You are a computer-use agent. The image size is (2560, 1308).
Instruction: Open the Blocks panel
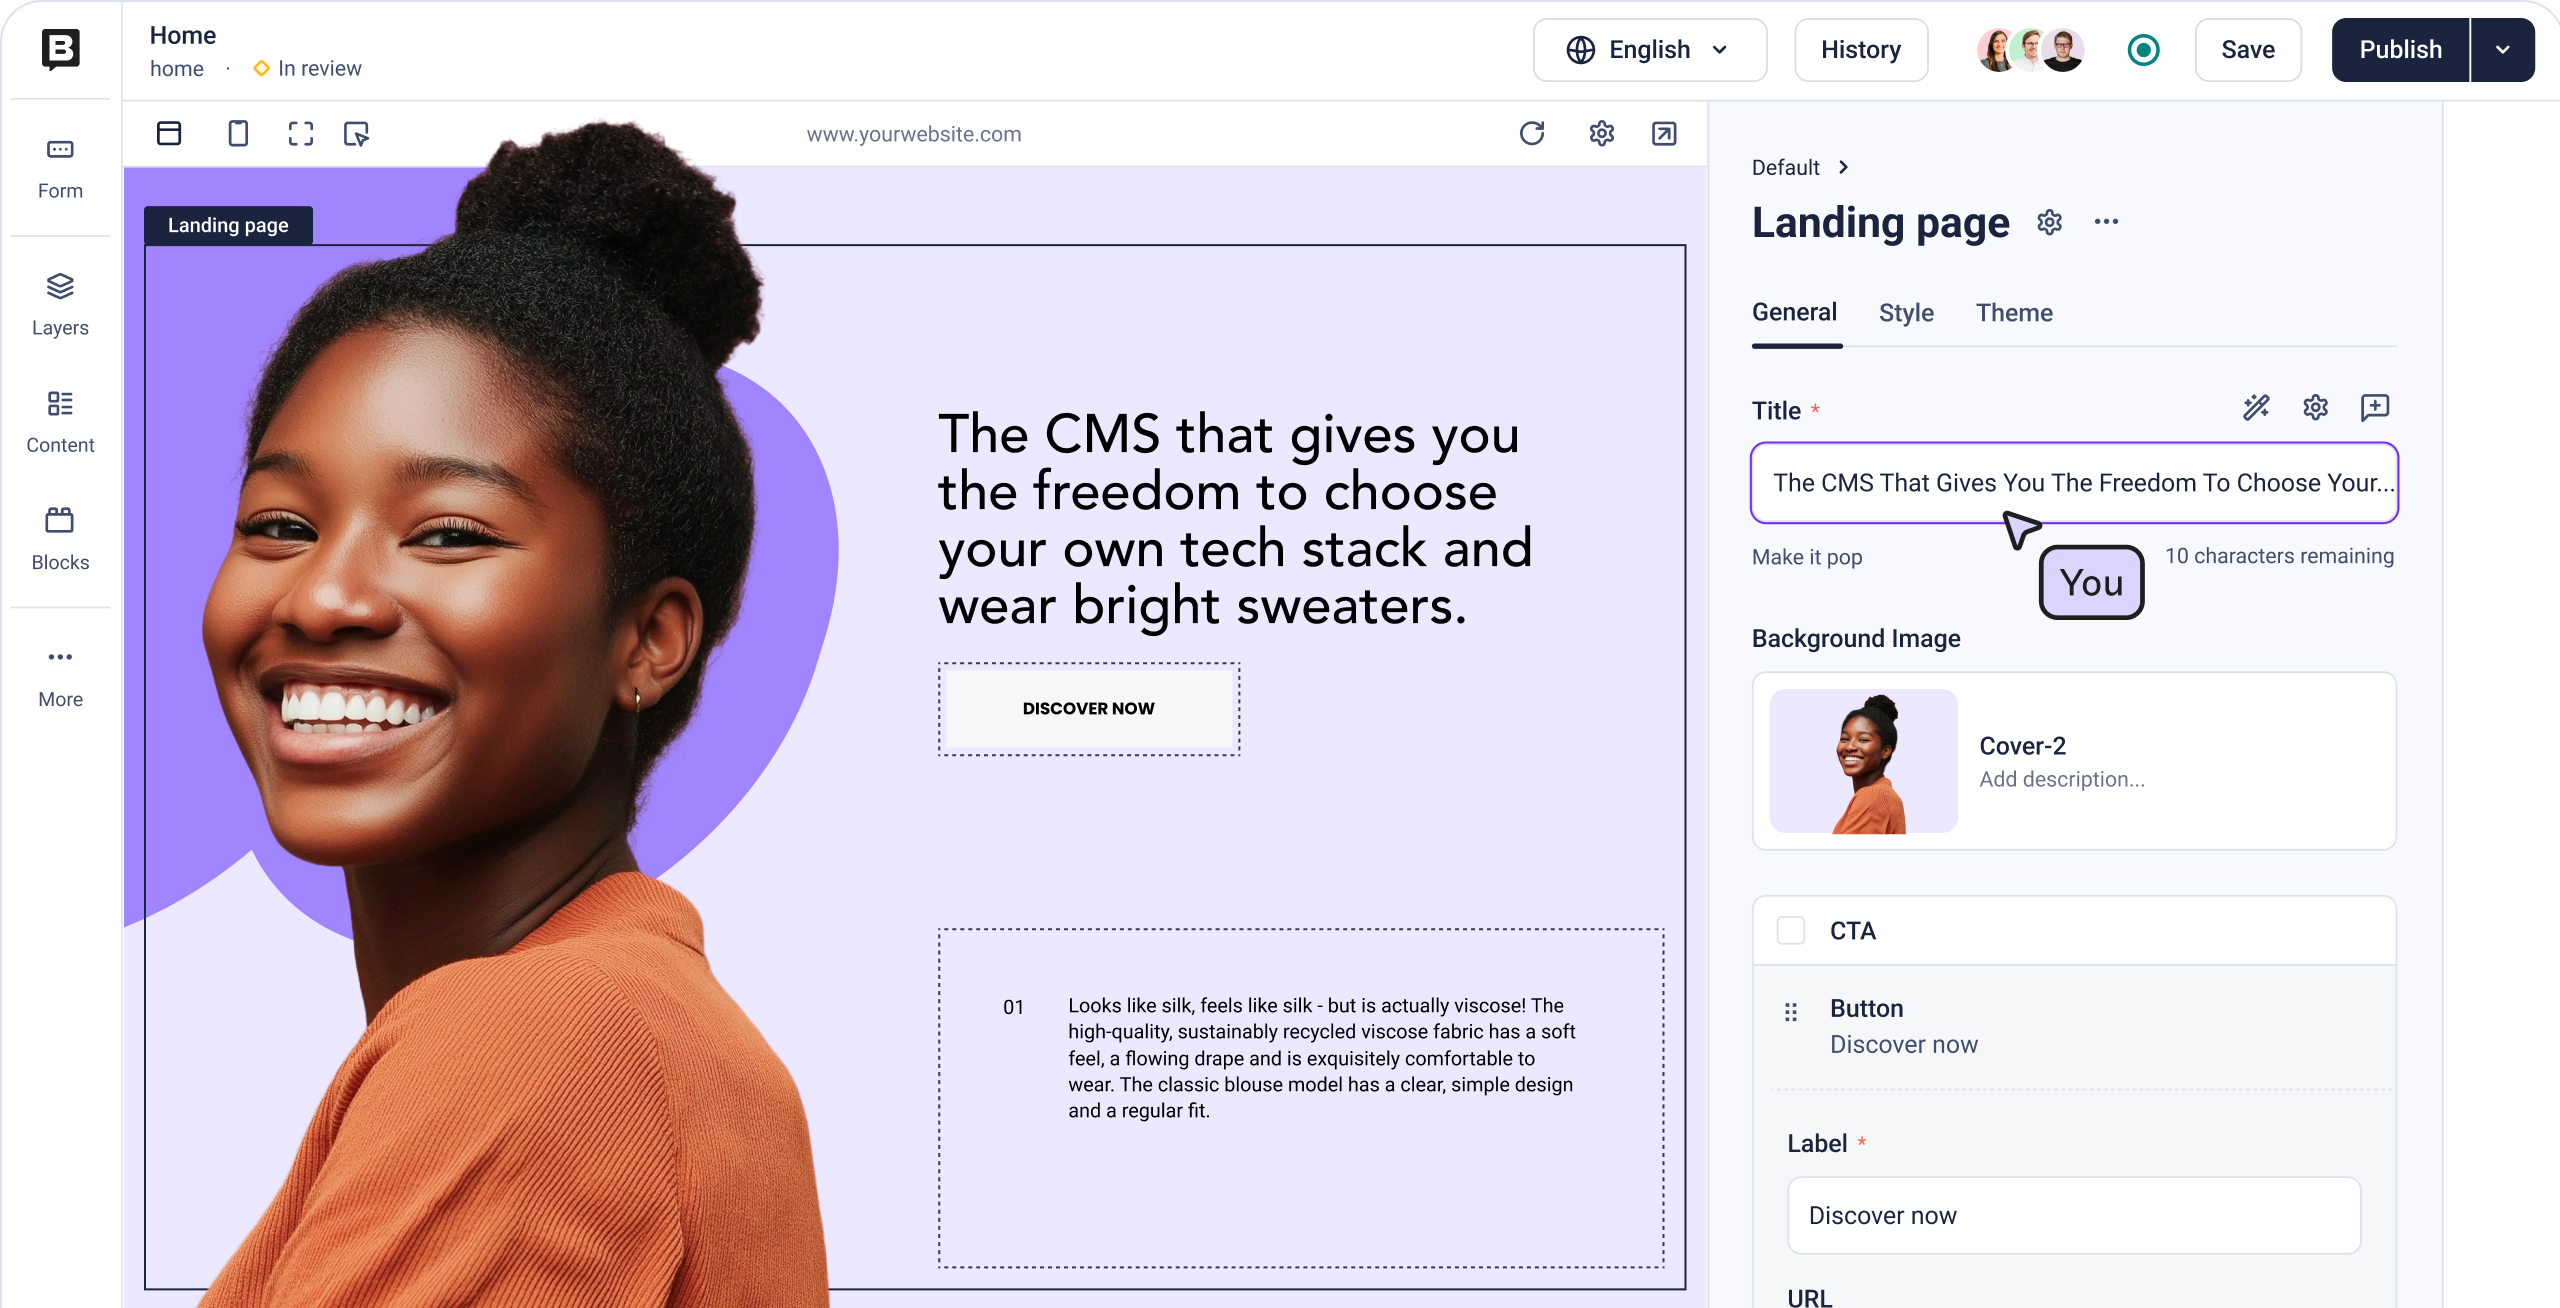[x=60, y=539]
